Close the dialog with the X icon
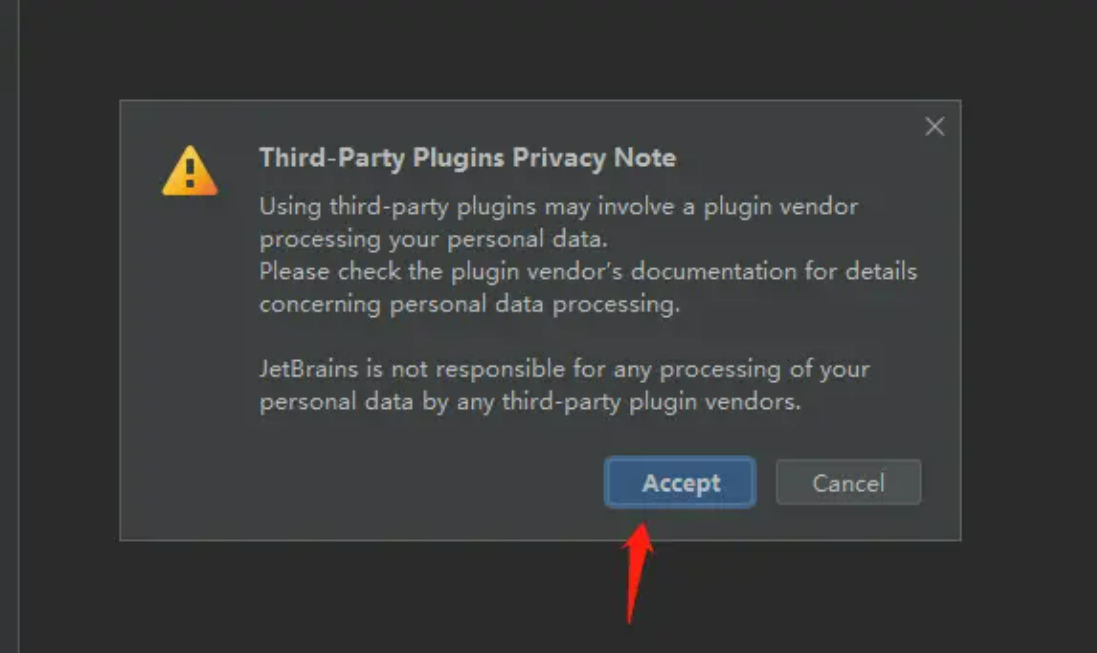The height and width of the screenshot is (653, 1097). [x=935, y=127]
